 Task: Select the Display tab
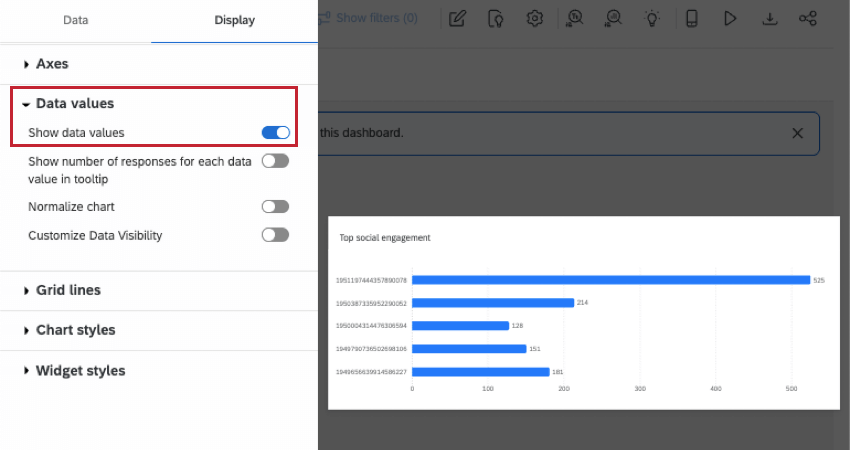234,20
